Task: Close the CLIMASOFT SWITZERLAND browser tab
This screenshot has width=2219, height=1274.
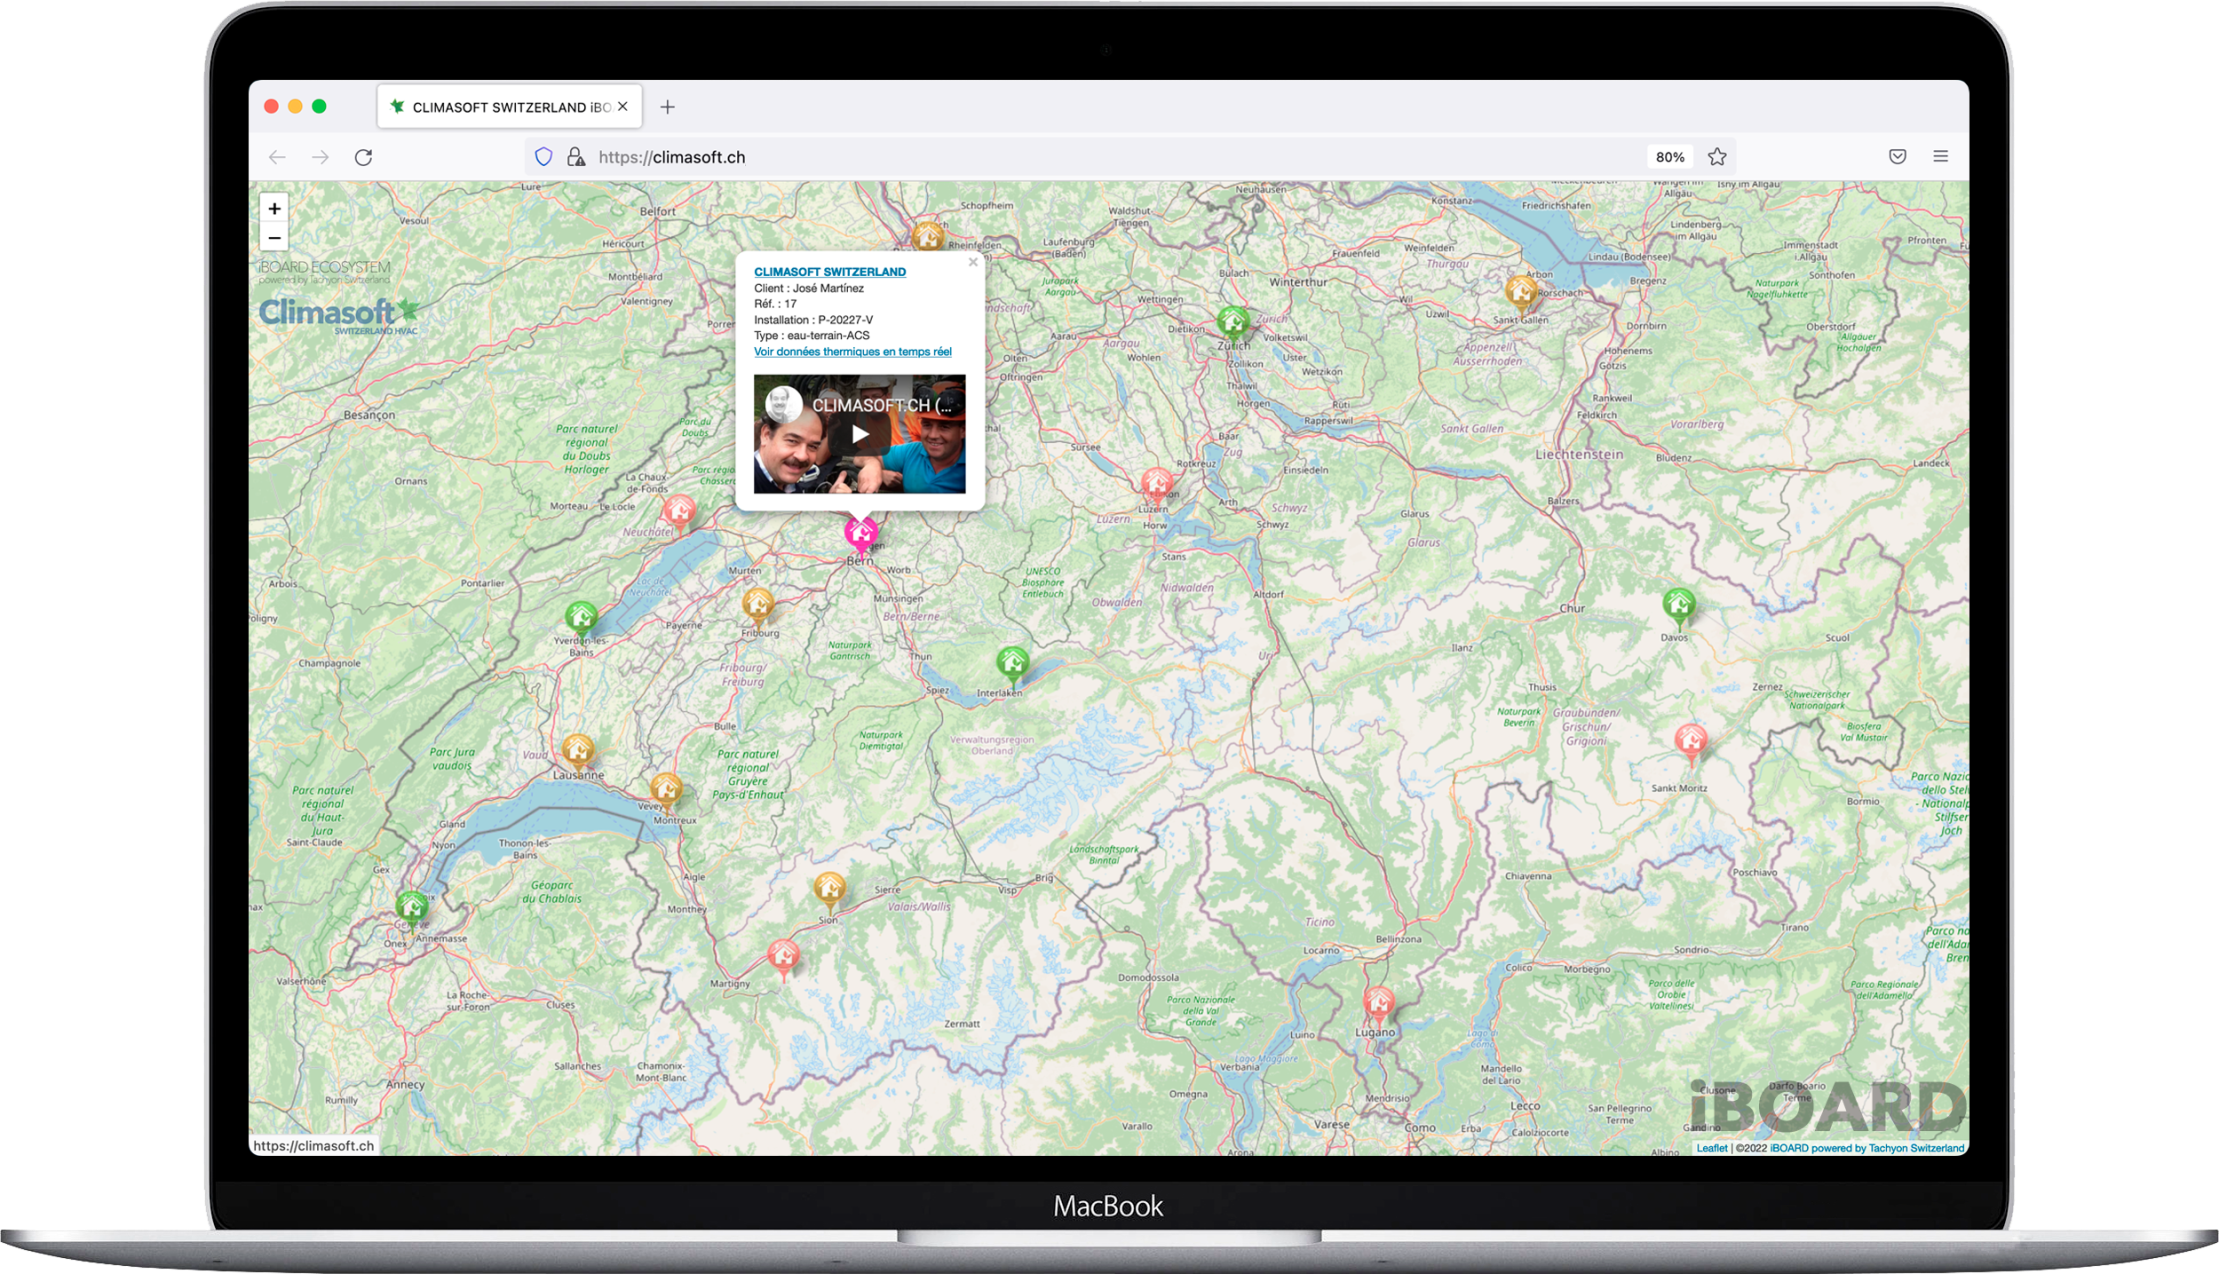Action: click(623, 106)
